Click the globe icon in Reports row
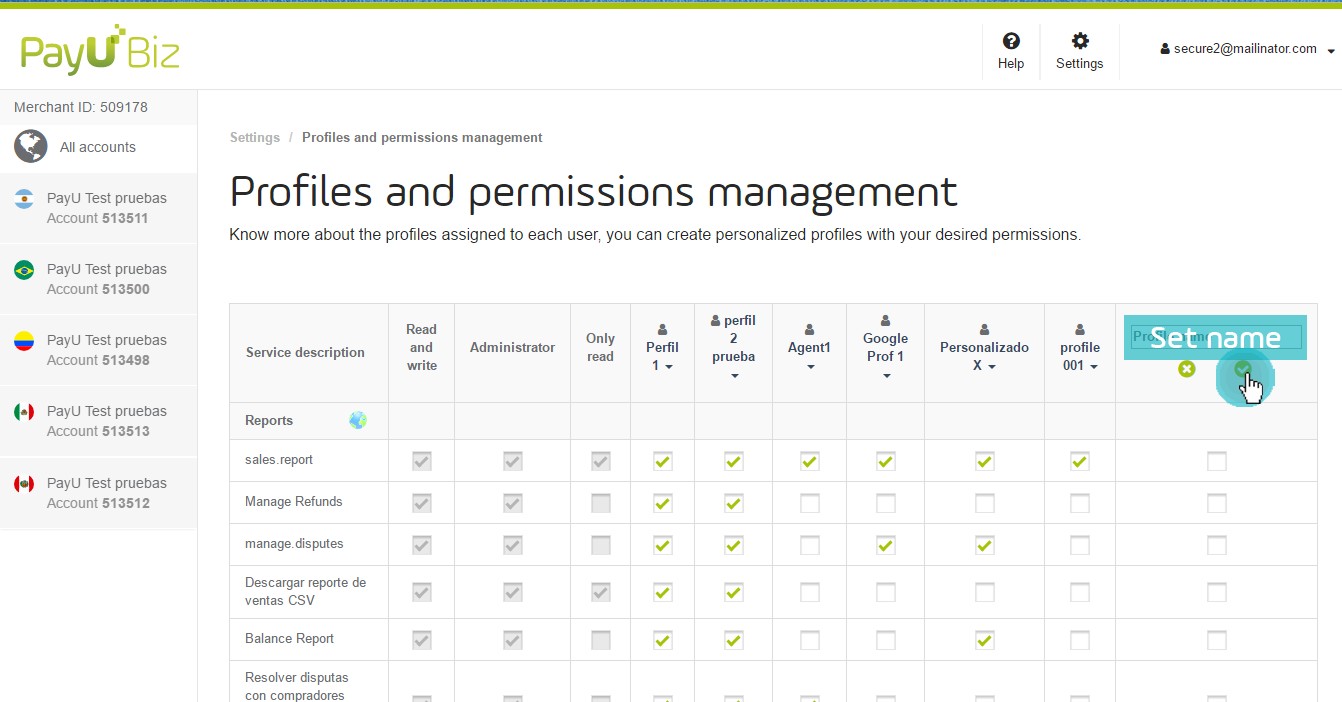Image resolution: width=1342 pixels, height=702 pixels. tap(358, 421)
